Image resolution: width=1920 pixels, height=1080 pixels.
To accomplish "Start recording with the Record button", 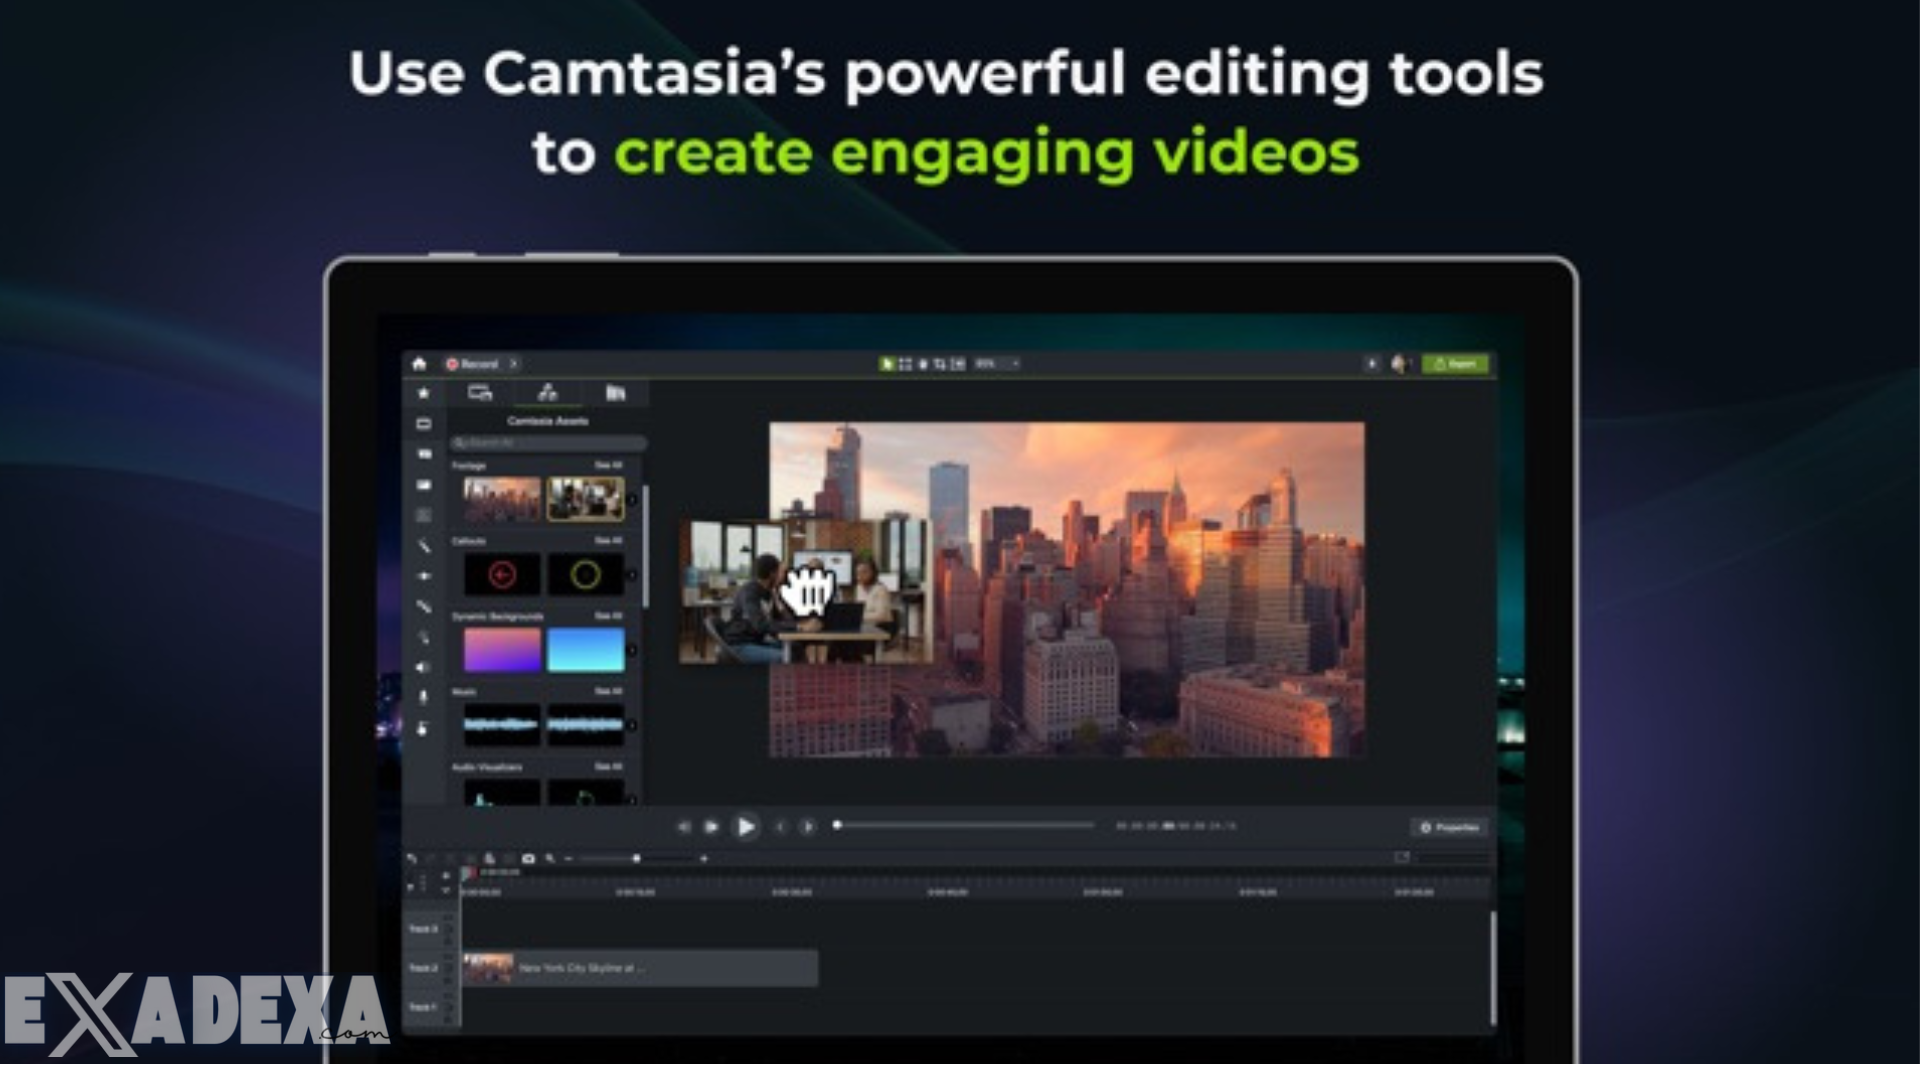I will 470,364.
